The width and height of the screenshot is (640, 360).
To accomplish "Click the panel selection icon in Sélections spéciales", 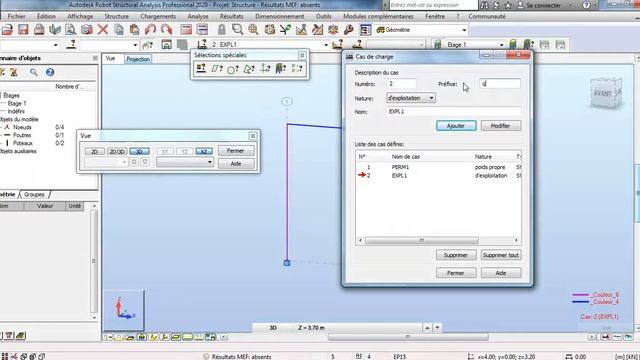I will click(217, 69).
